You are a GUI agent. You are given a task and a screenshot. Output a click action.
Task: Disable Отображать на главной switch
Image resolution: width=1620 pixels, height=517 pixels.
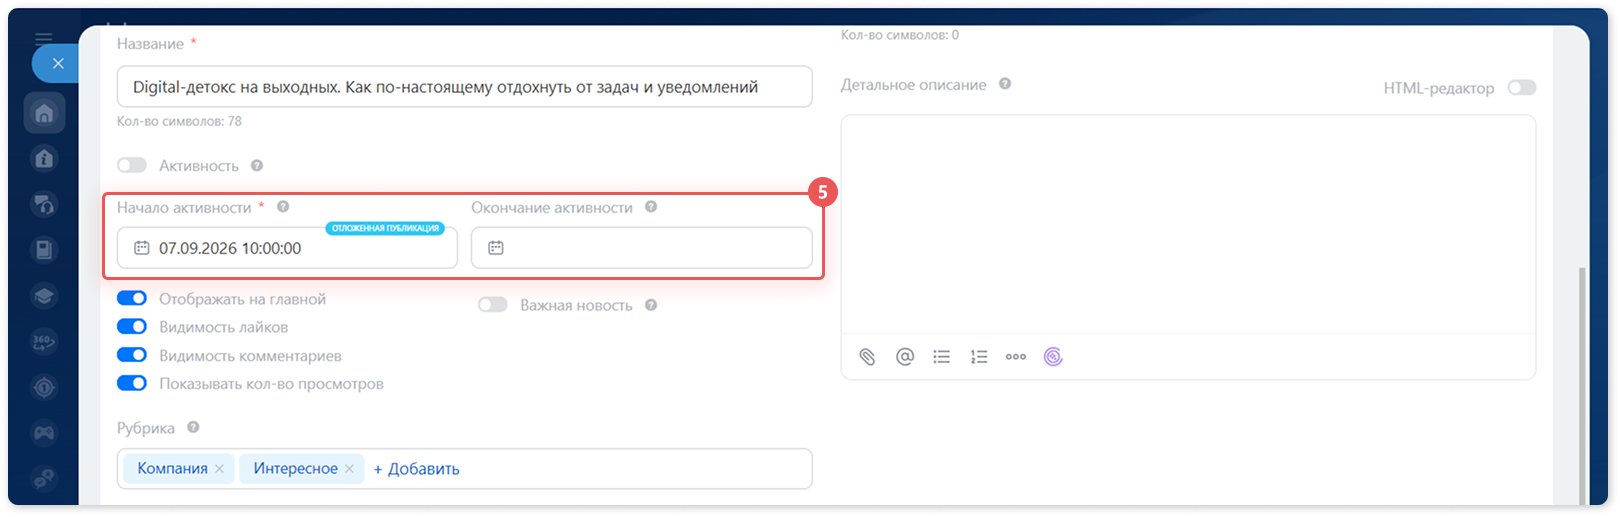pyautogui.click(x=132, y=298)
